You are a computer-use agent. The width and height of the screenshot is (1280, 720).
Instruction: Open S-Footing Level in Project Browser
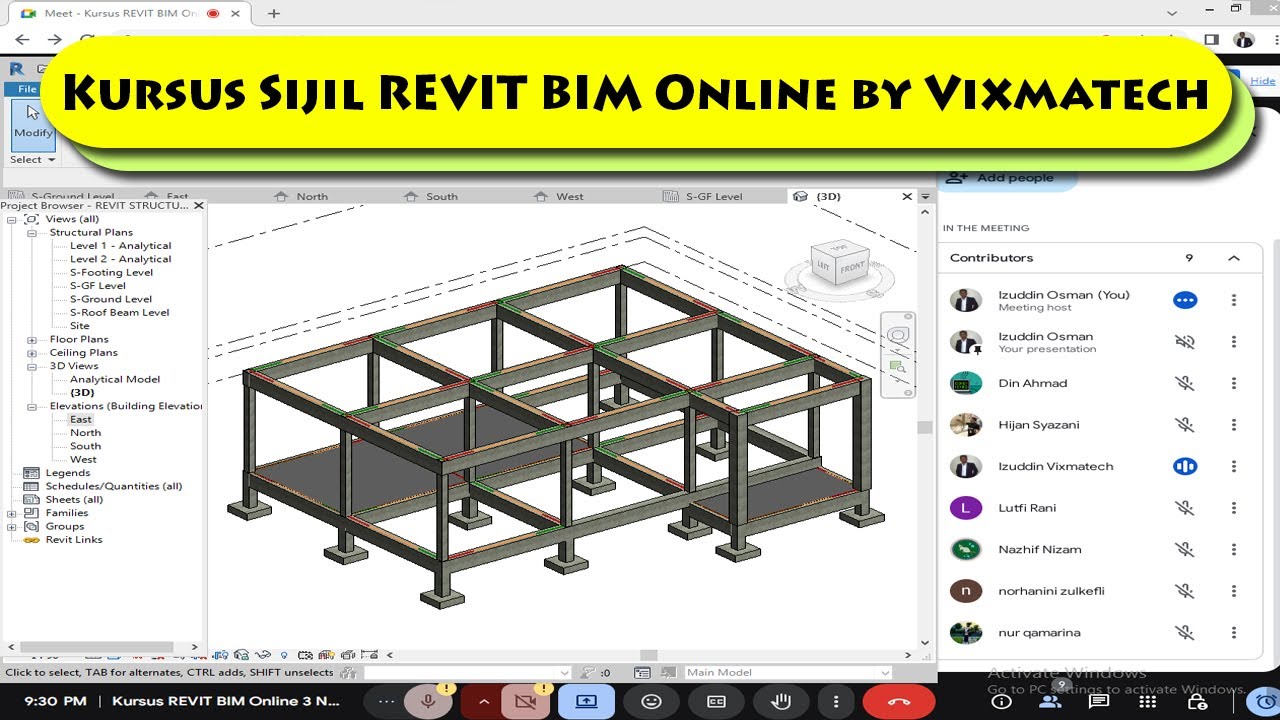click(x=111, y=272)
